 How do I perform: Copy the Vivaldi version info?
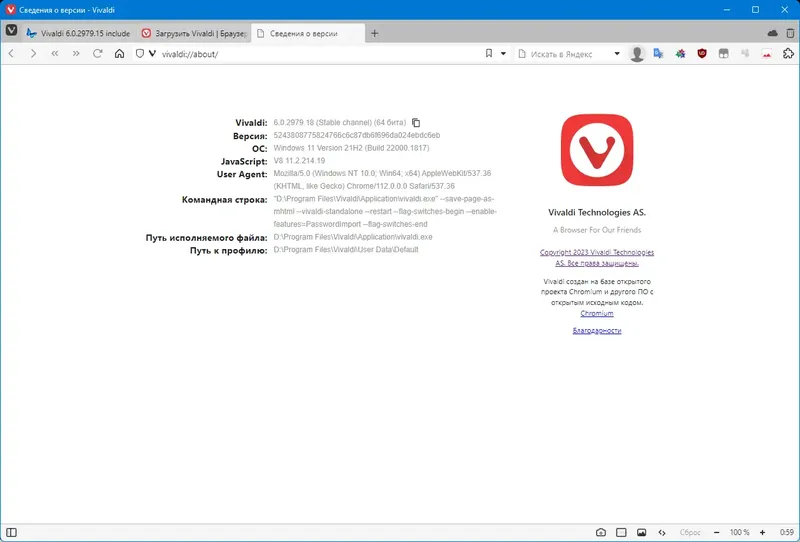(x=416, y=122)
